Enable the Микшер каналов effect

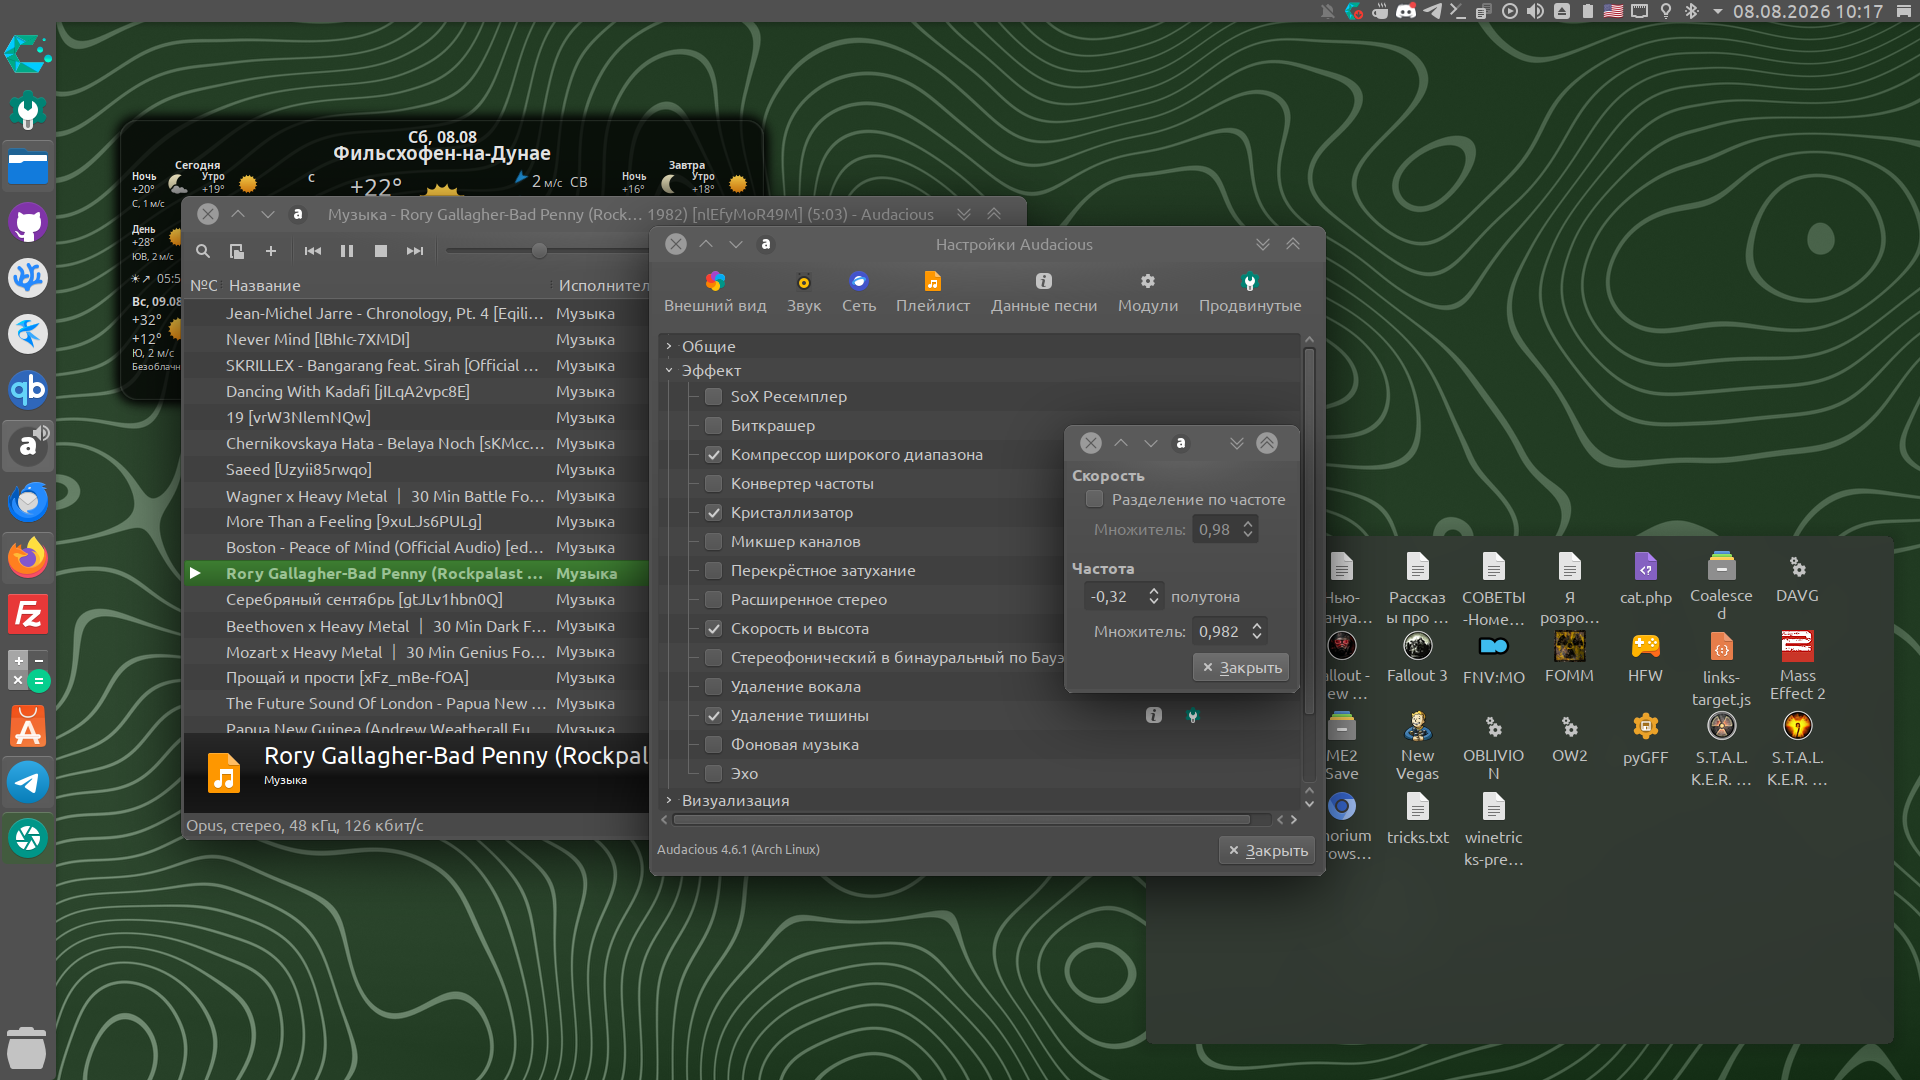click(714, 542)
